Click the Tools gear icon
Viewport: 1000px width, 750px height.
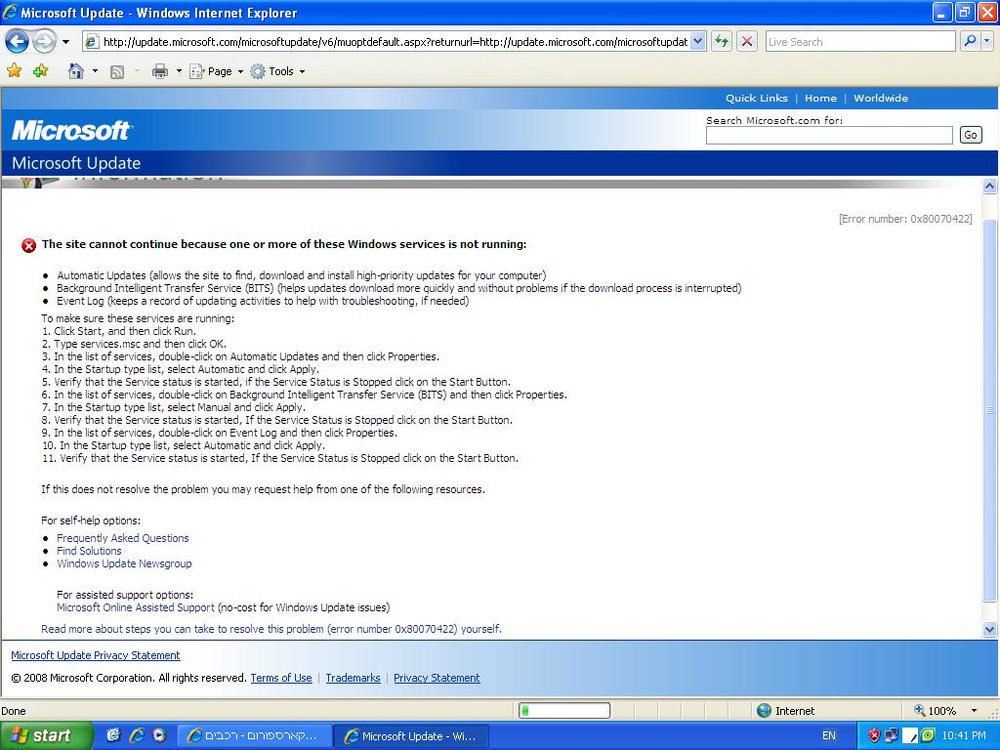pos(258,71)
